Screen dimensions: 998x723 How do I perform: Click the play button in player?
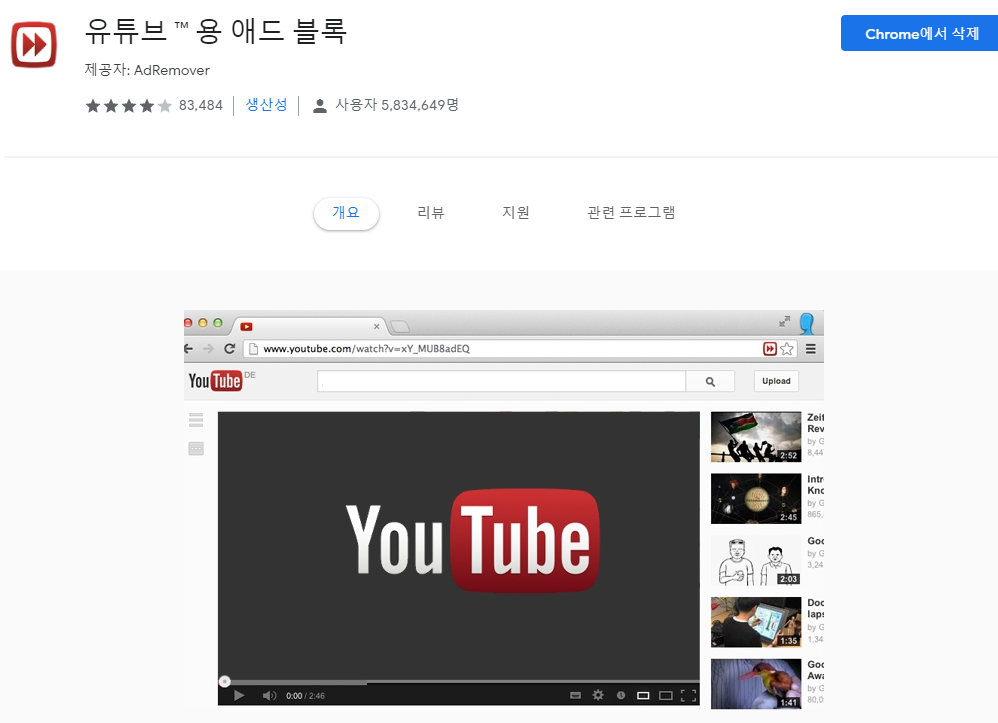click(239, 696)
